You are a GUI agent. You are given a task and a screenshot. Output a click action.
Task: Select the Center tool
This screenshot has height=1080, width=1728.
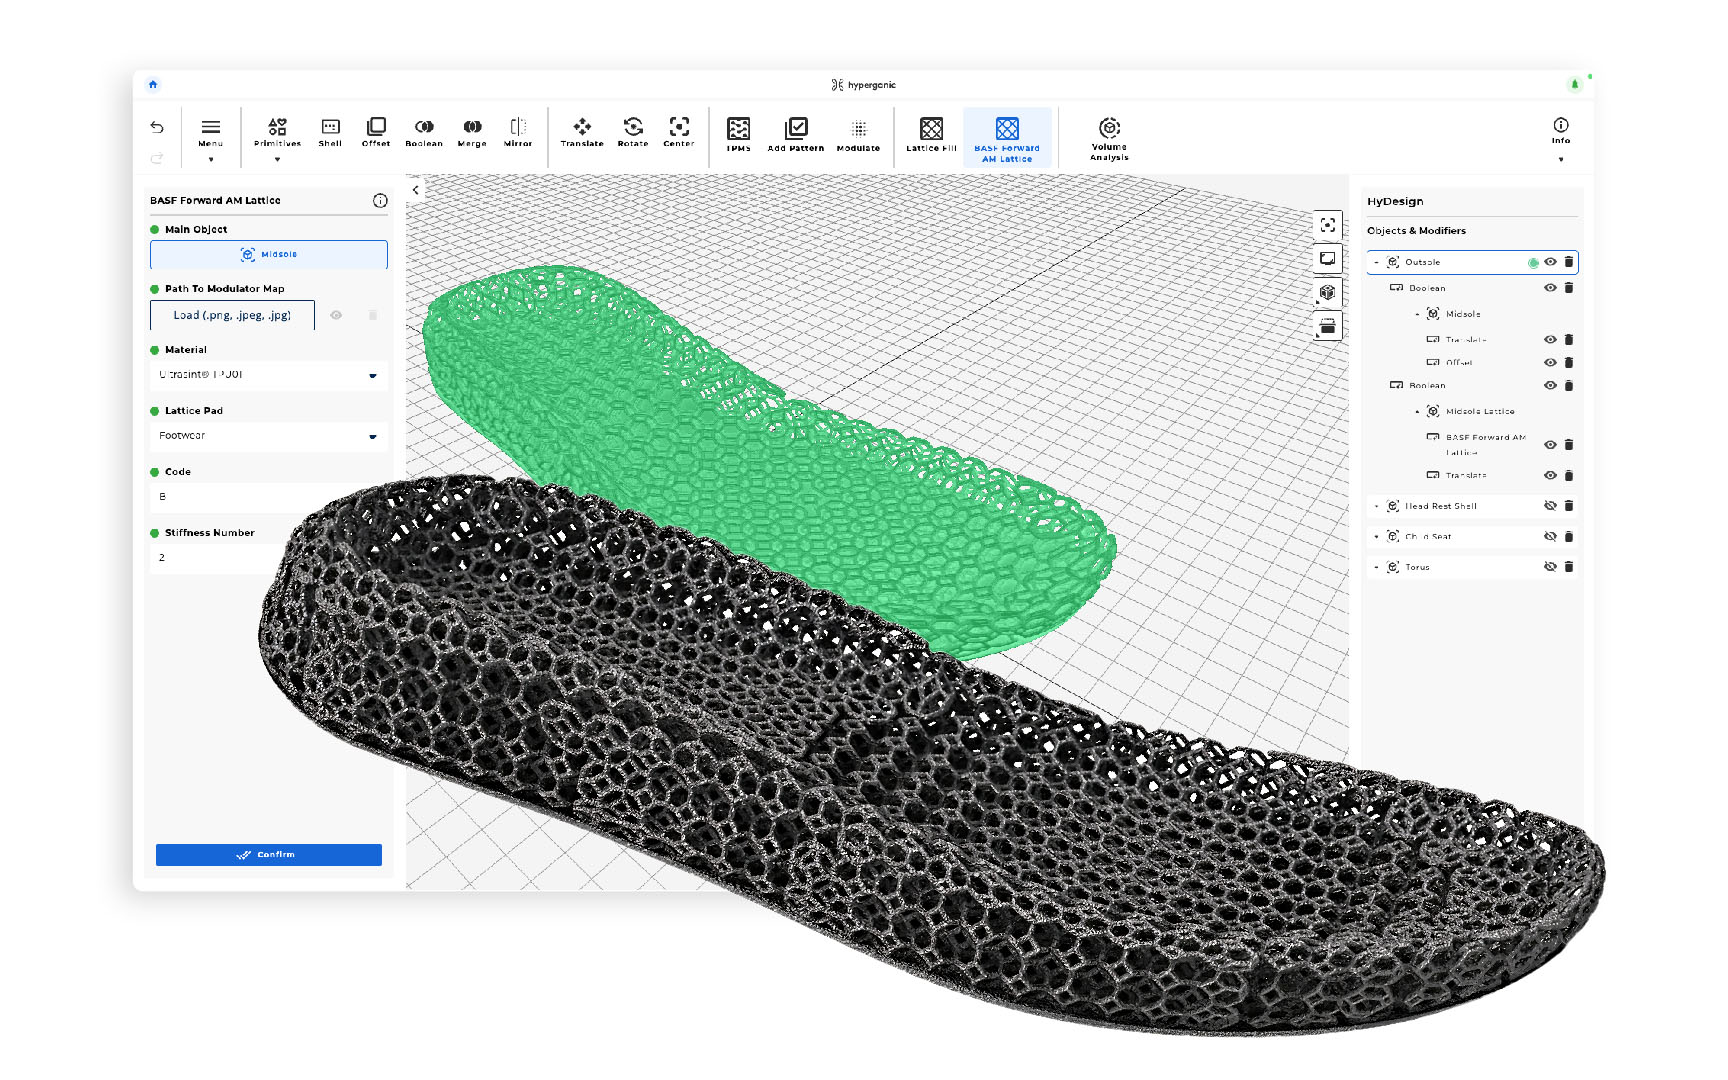[x=679, y=132]
